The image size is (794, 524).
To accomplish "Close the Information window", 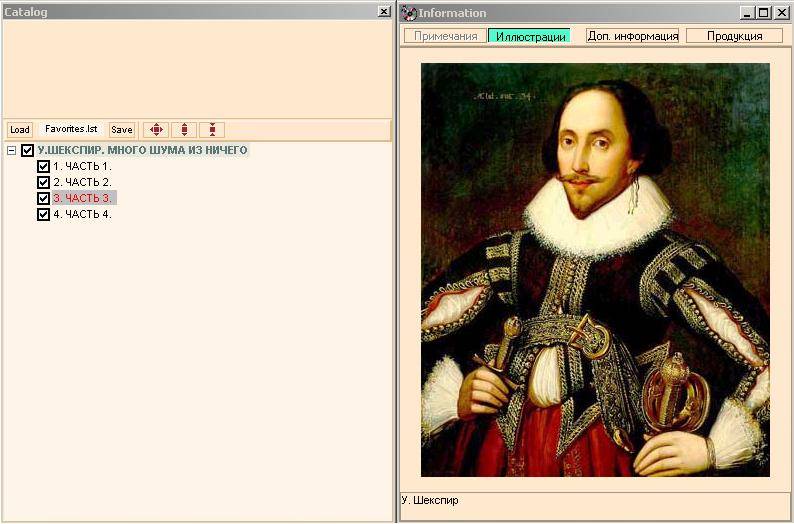I will pyautogui.click(x=781, y=13).
